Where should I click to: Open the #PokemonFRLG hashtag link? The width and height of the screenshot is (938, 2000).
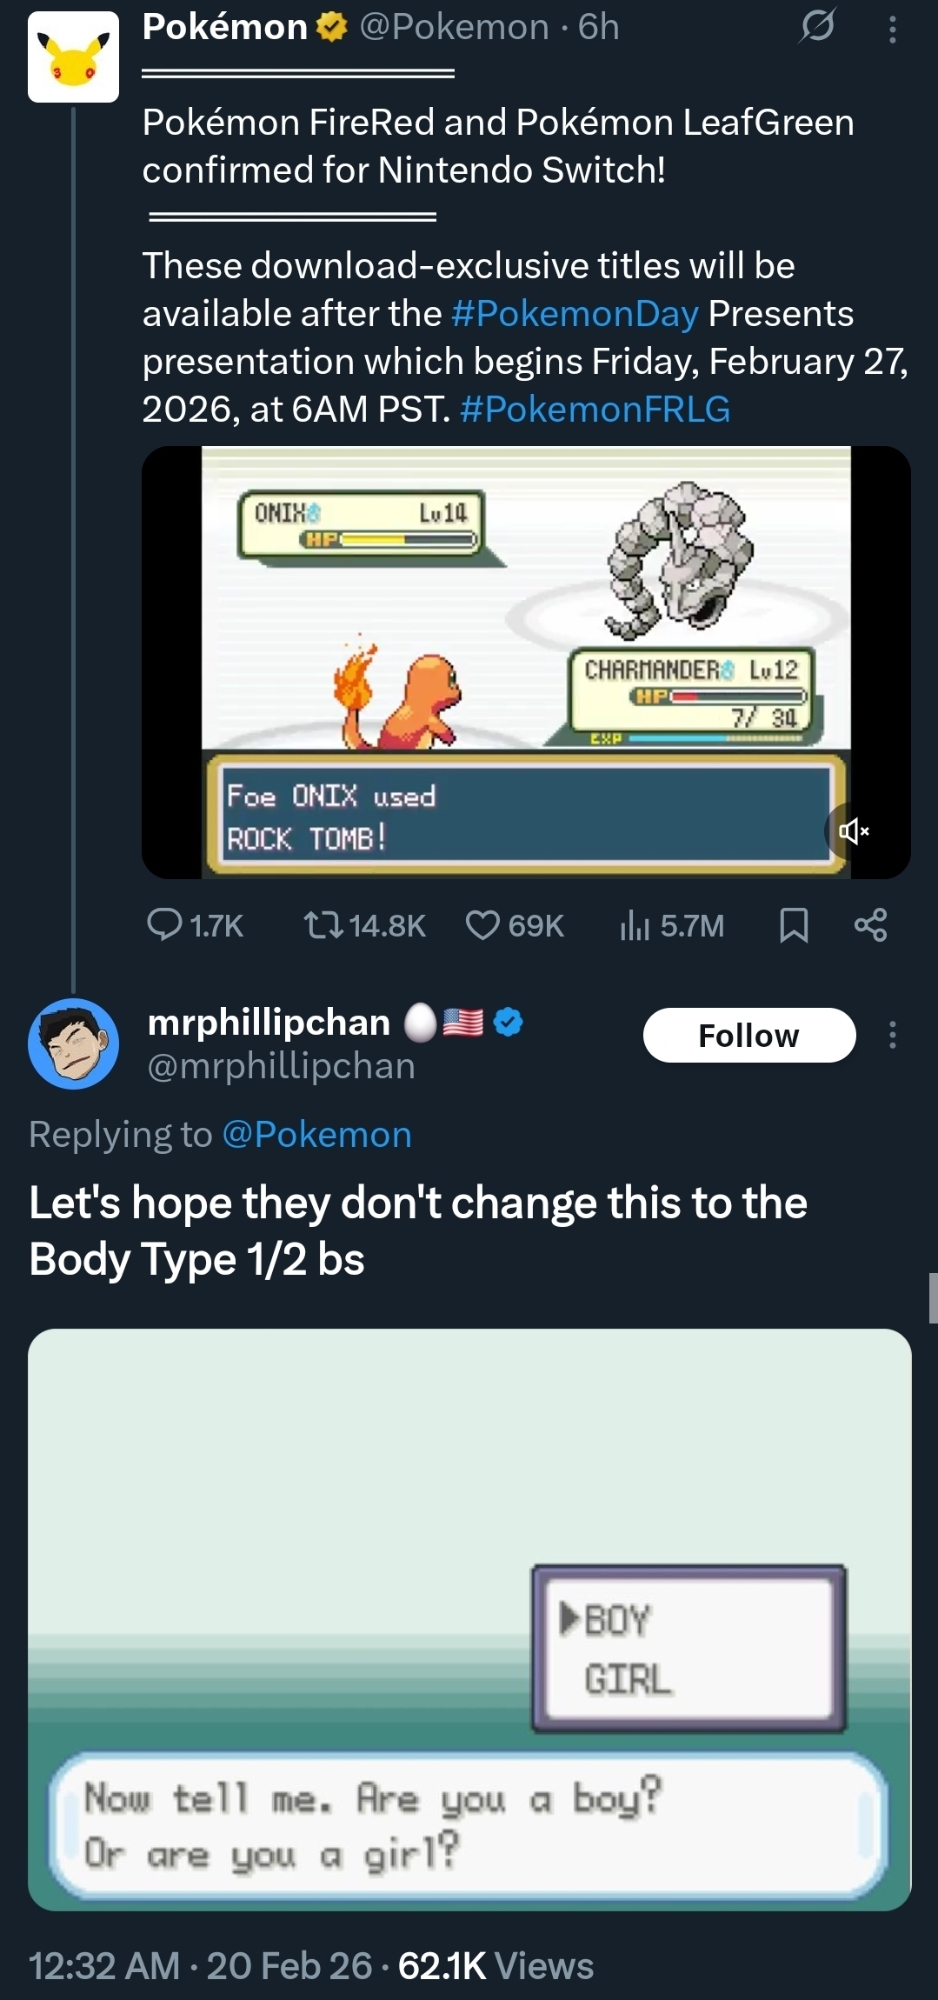pos(595,410)
